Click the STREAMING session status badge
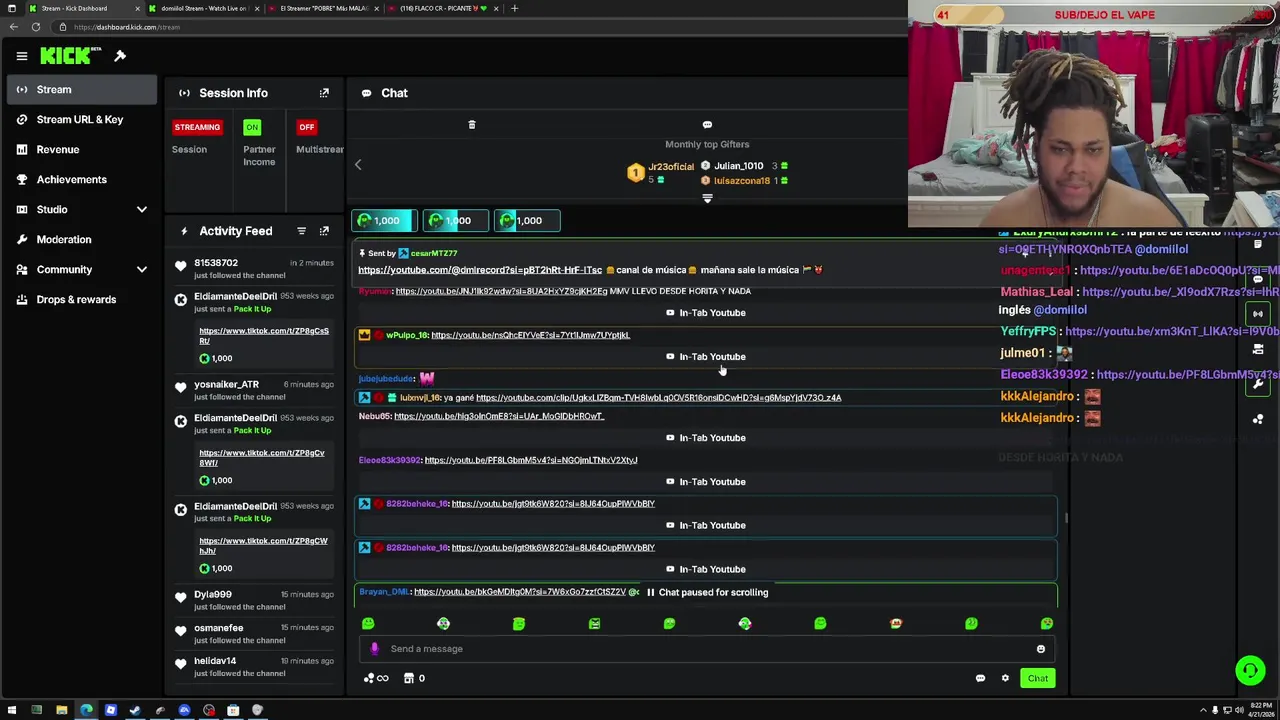The image size is (1280, 720). point(197,127)
